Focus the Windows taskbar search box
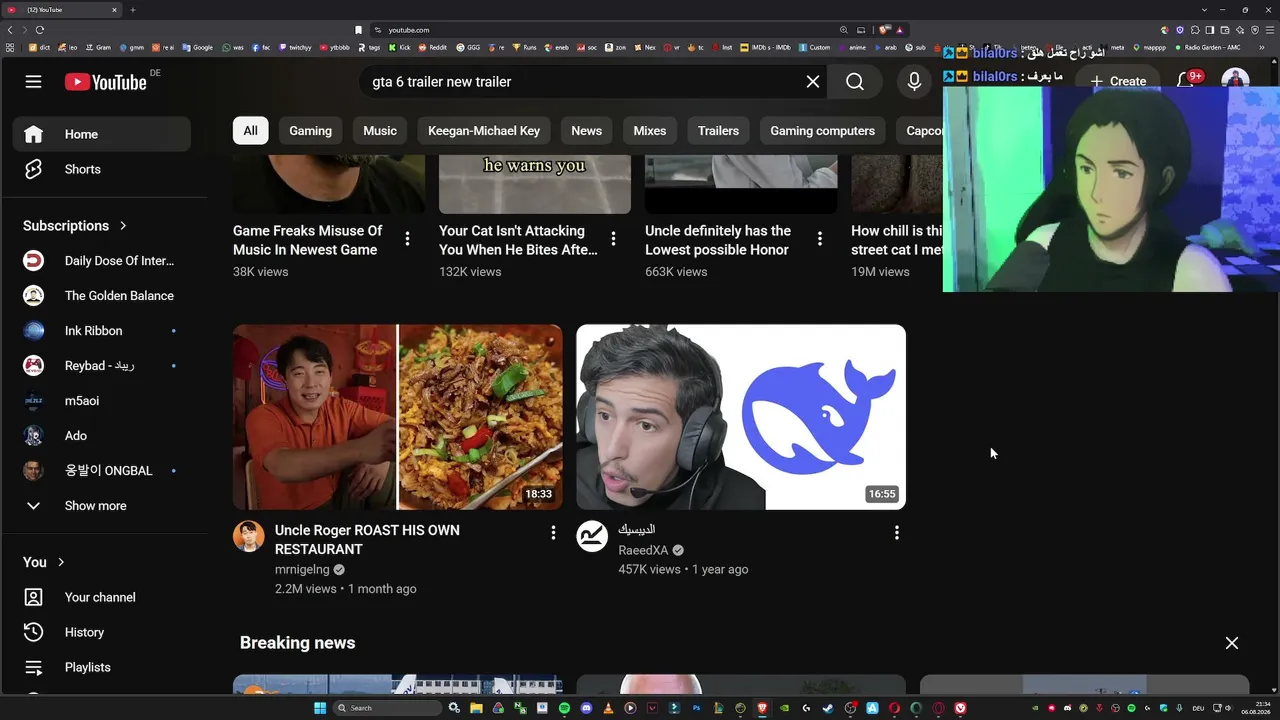Image resolution: width=1280 pixels, height=720 pixels. pos(387,708)
